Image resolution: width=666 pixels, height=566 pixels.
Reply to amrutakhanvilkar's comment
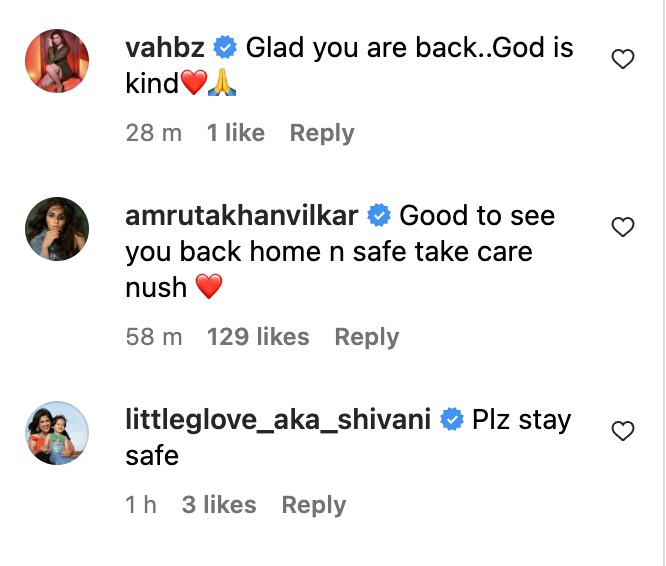pos(367,338)
